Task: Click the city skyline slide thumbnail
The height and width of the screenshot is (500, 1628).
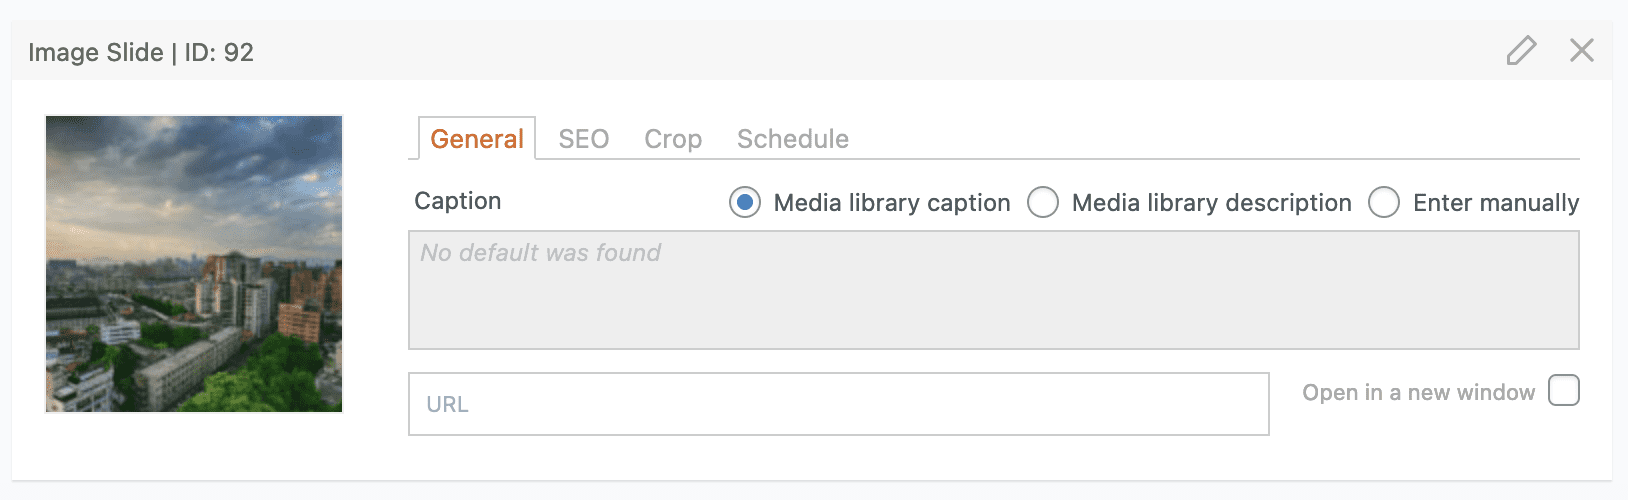Action: point(194,264)
